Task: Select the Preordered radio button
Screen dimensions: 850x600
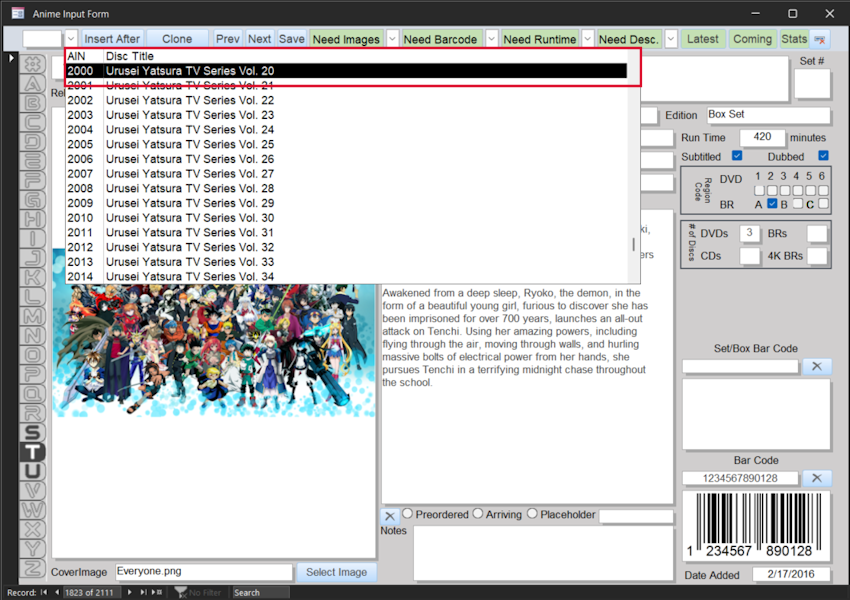Action: (408, 513)
